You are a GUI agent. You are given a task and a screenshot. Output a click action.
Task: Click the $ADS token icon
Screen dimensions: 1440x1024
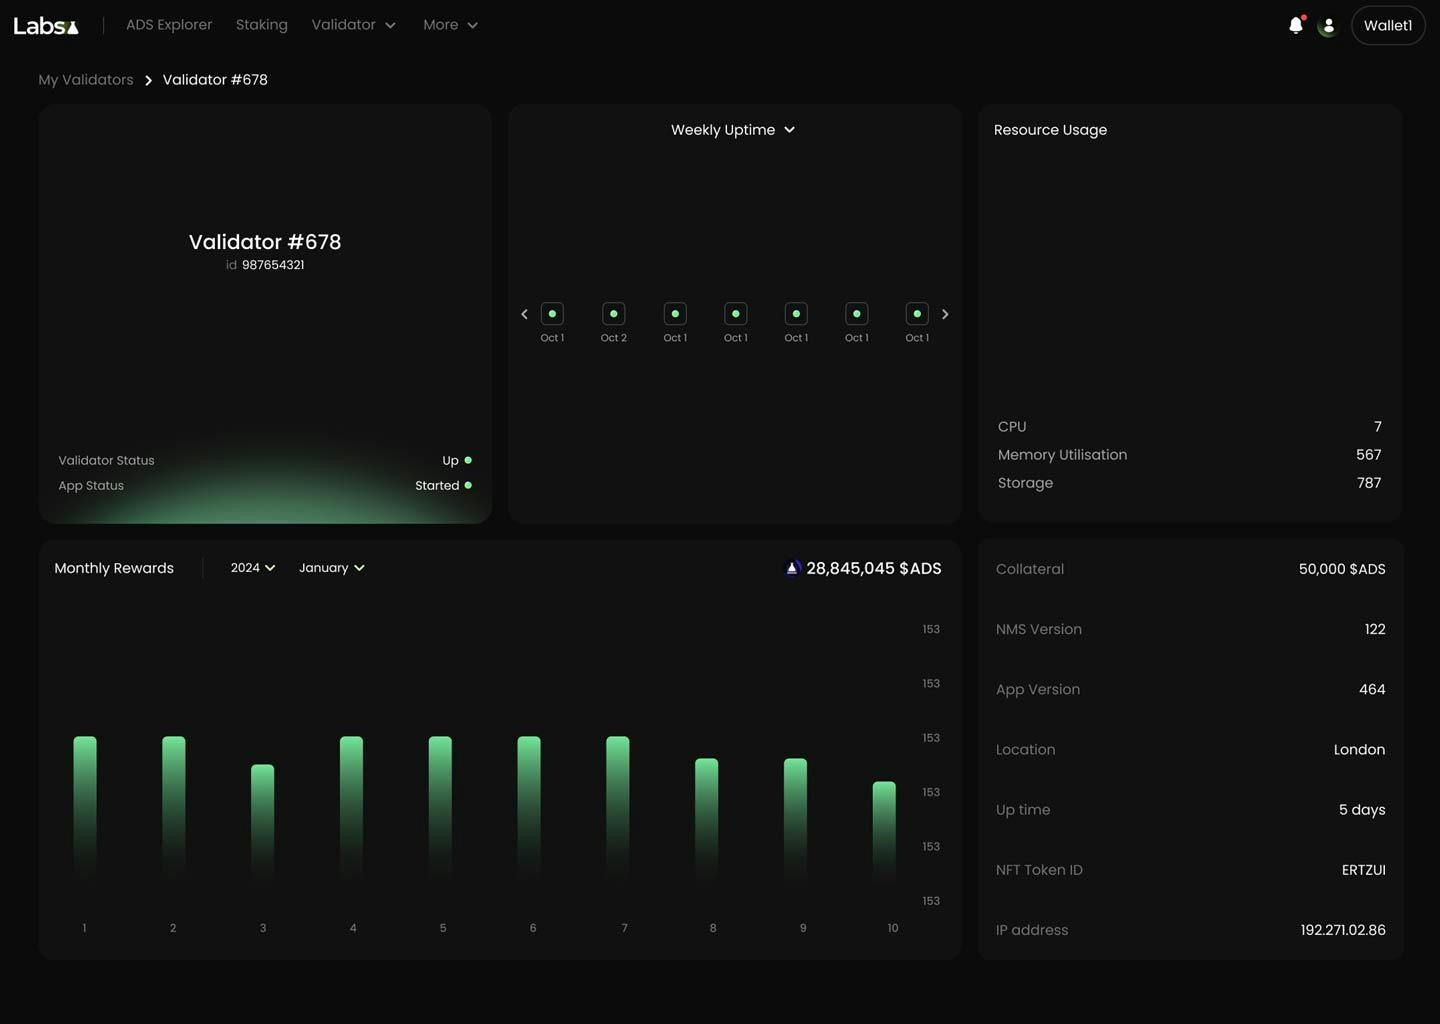pyautogui.click(x=792, y=568)
